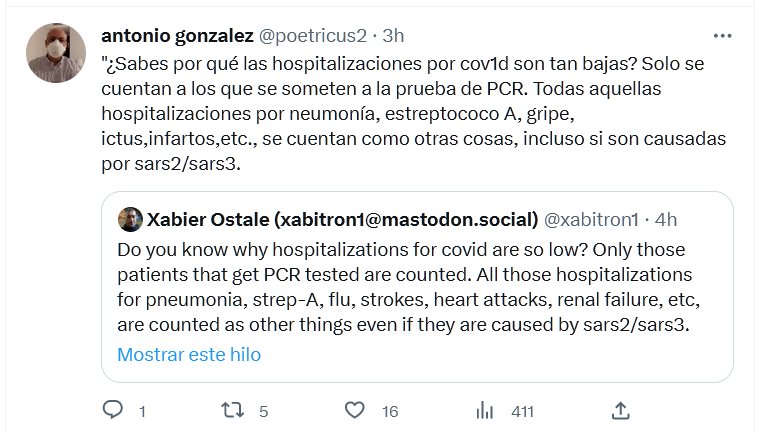Open the 3h timestamp link

tap(392, 35)
